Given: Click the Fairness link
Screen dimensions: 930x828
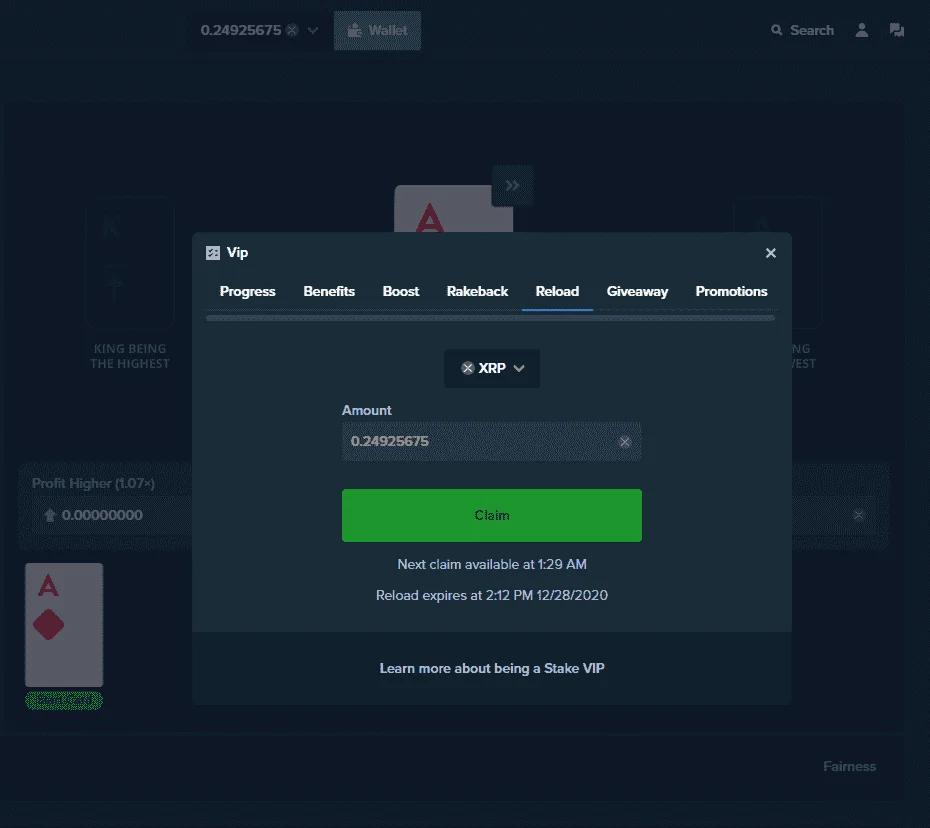Looking at the screenshot, I should coord(849,766).
